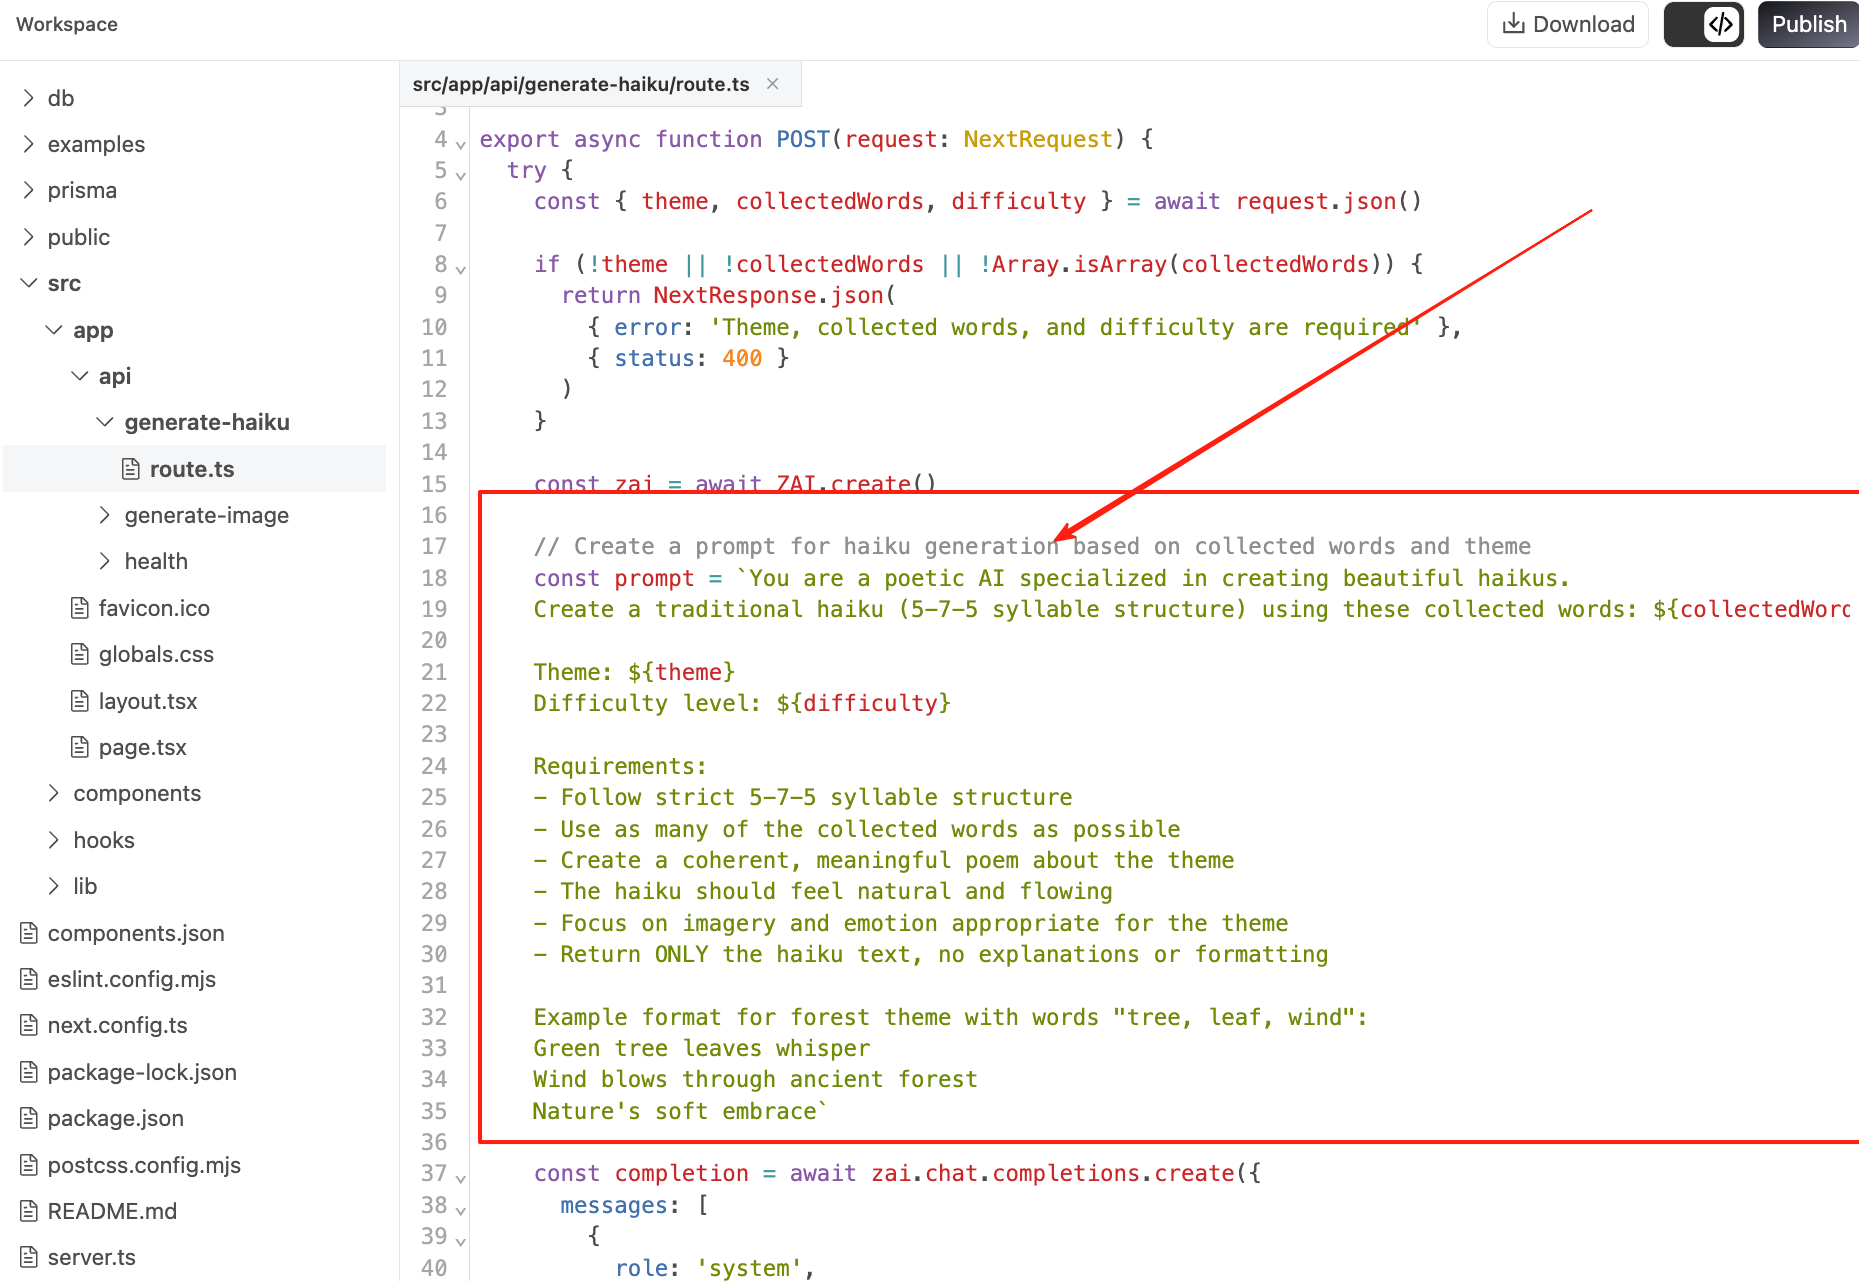
Task: Click the route.ts file icon
Action: coord(131,469)
